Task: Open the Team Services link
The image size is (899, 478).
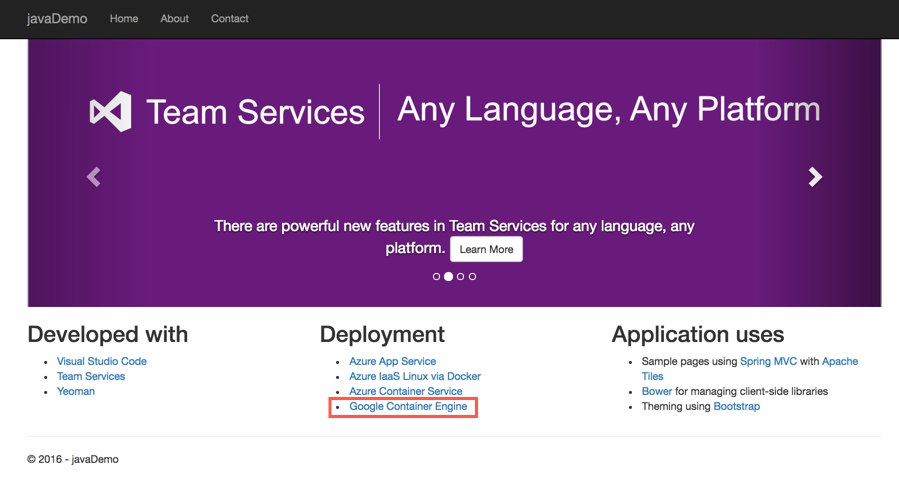Action: (x=91, y=376)
